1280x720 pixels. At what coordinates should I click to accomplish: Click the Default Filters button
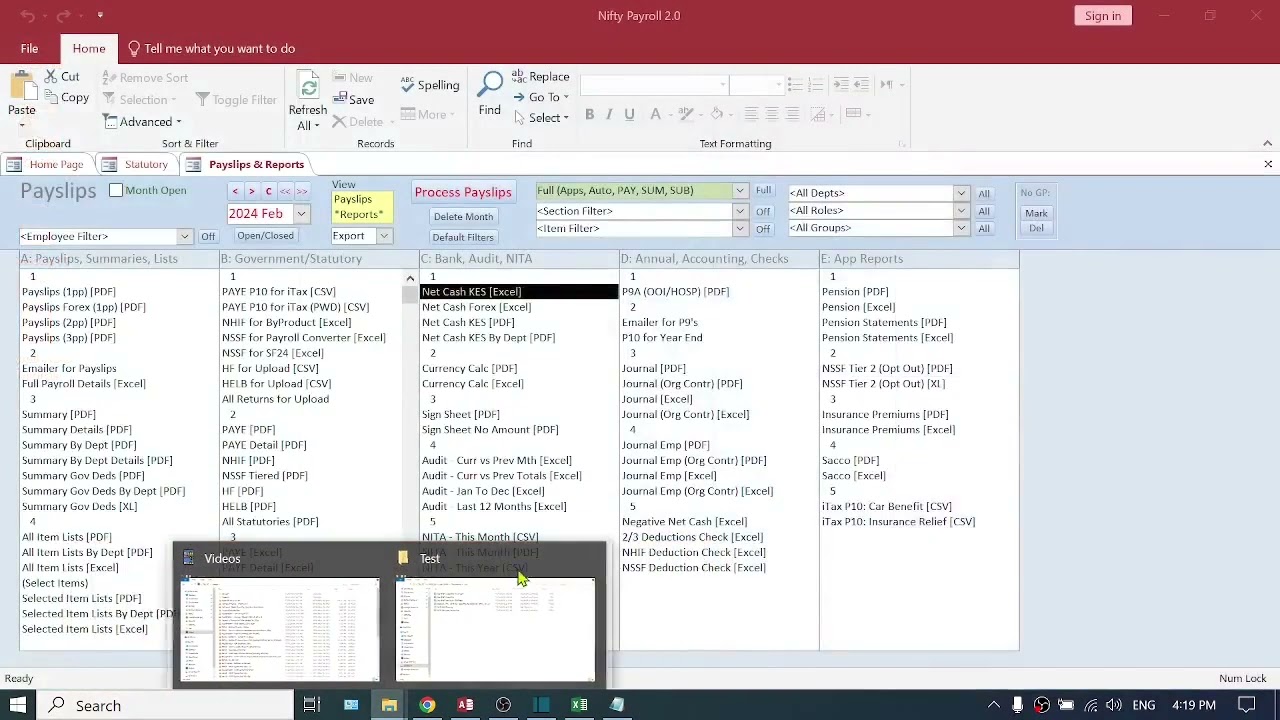pyautogui.click(x=463, y=237)
